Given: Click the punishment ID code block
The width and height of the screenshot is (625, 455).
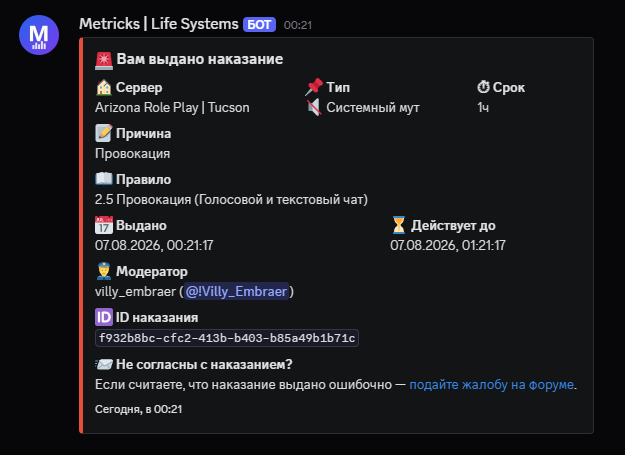Looking at the screenshot, I should (x=227, y=338).
